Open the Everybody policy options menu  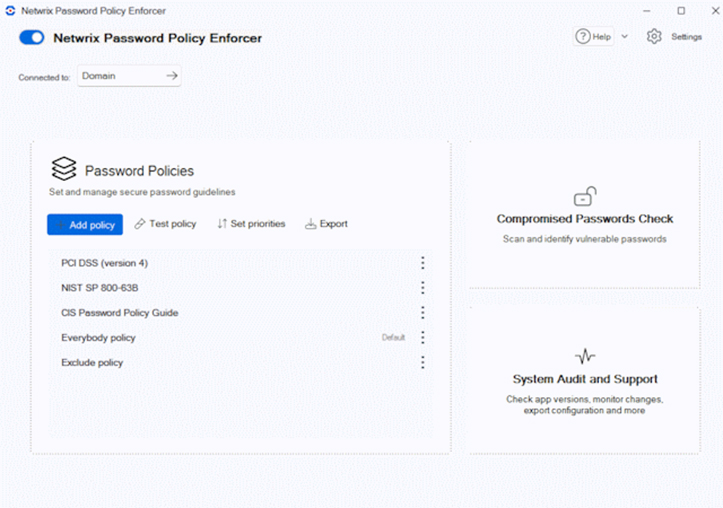point(422,337)
